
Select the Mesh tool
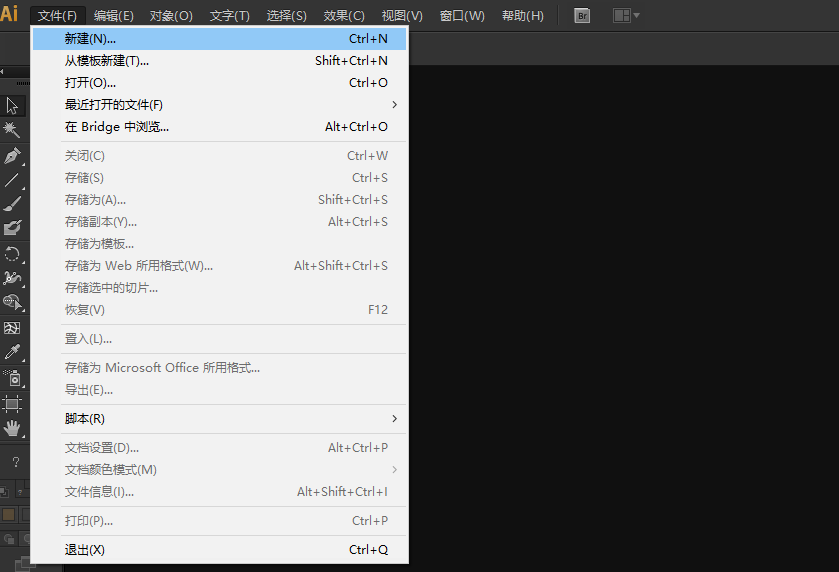12,327
